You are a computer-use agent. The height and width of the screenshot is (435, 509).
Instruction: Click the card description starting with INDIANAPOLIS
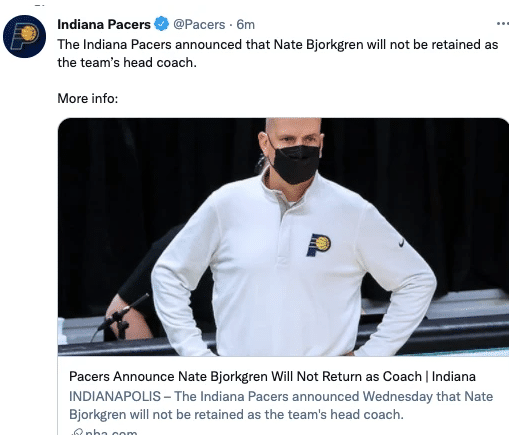(x=281, y=405)
